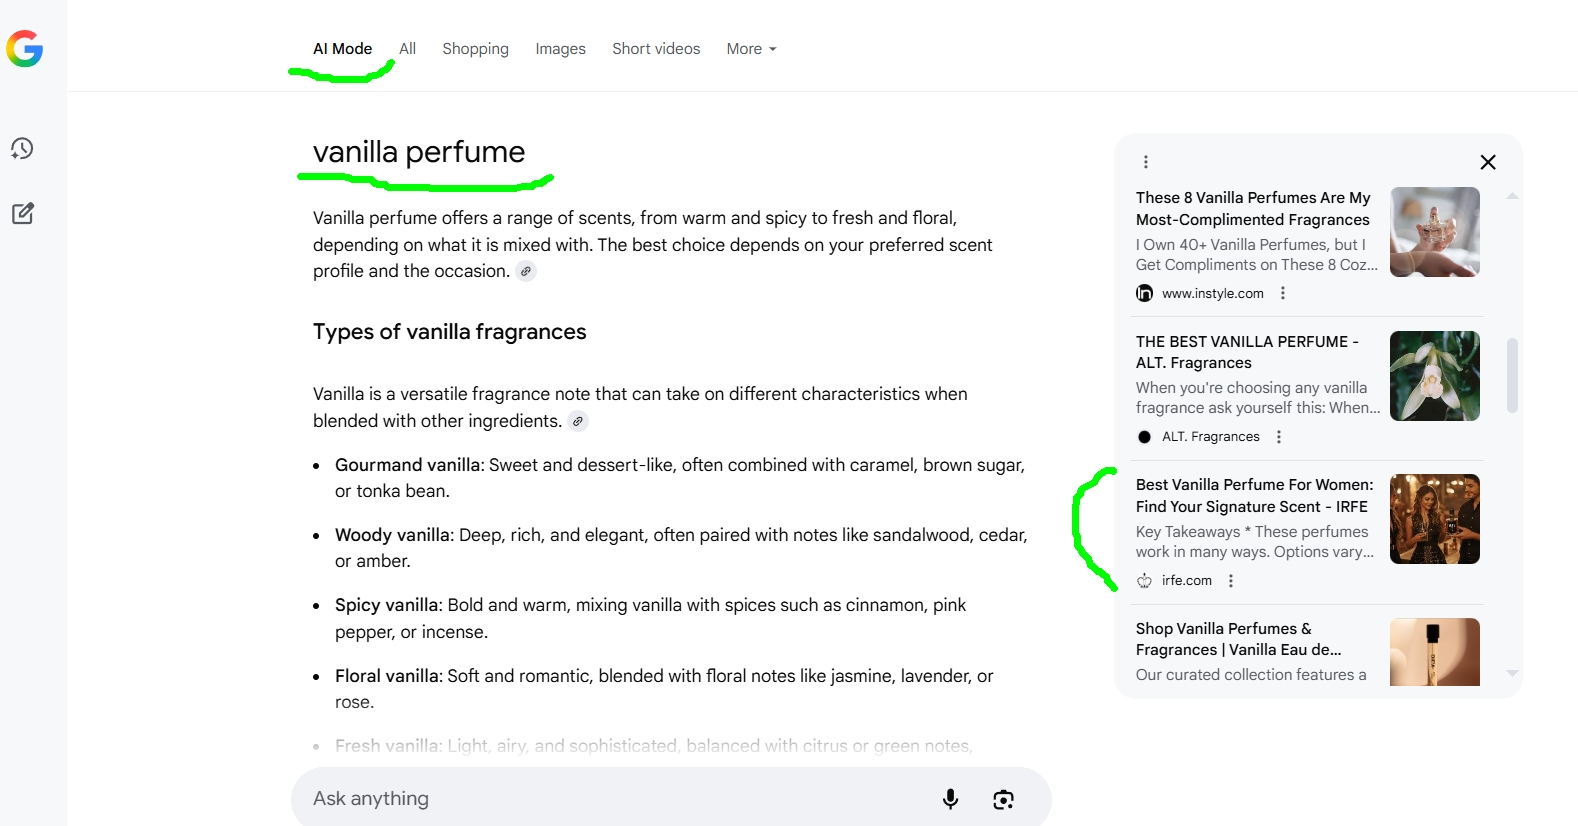Open more options for www.instyle.com source
Screen dimensions: 1578x826
[1283, 293]
